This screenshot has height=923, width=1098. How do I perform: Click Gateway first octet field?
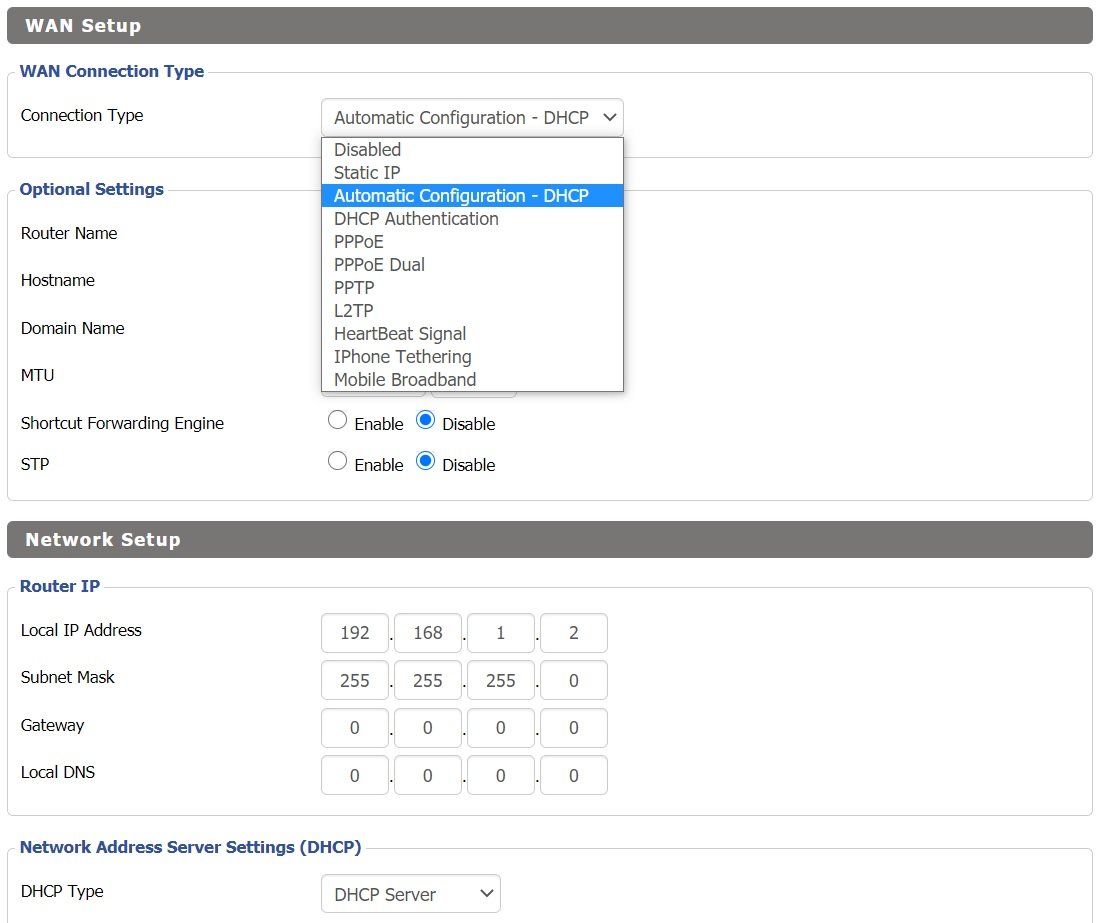click(354, 728)
